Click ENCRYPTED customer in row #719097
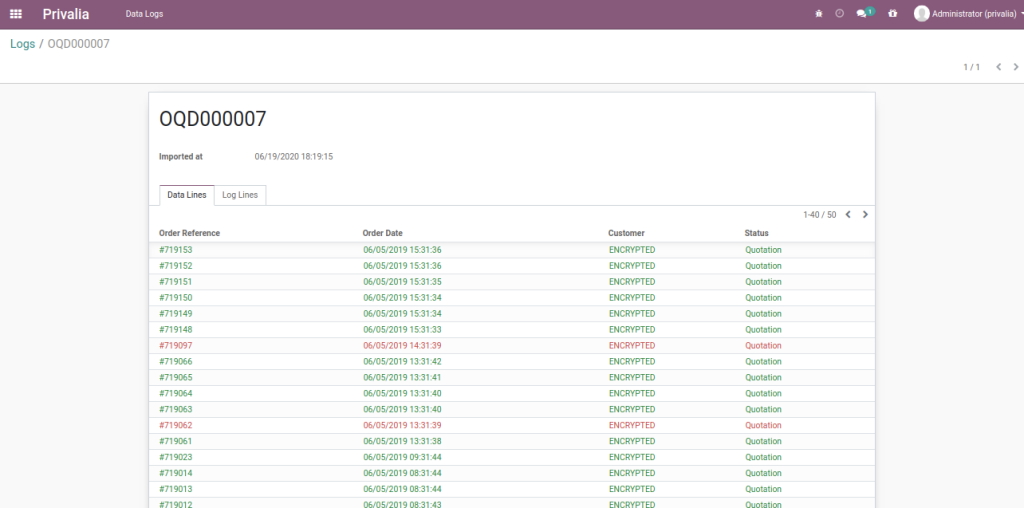1024x508 pixels. click(x=632, y=345)
